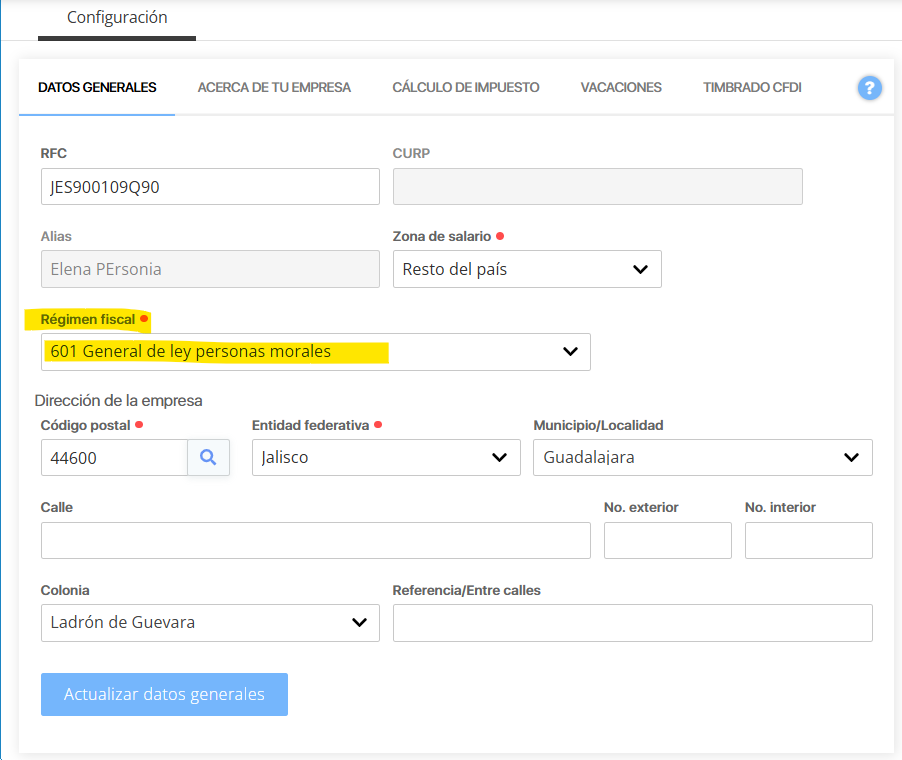
Task: Open the Entidad federativa dropdown
Action: (x=385, y=457)
